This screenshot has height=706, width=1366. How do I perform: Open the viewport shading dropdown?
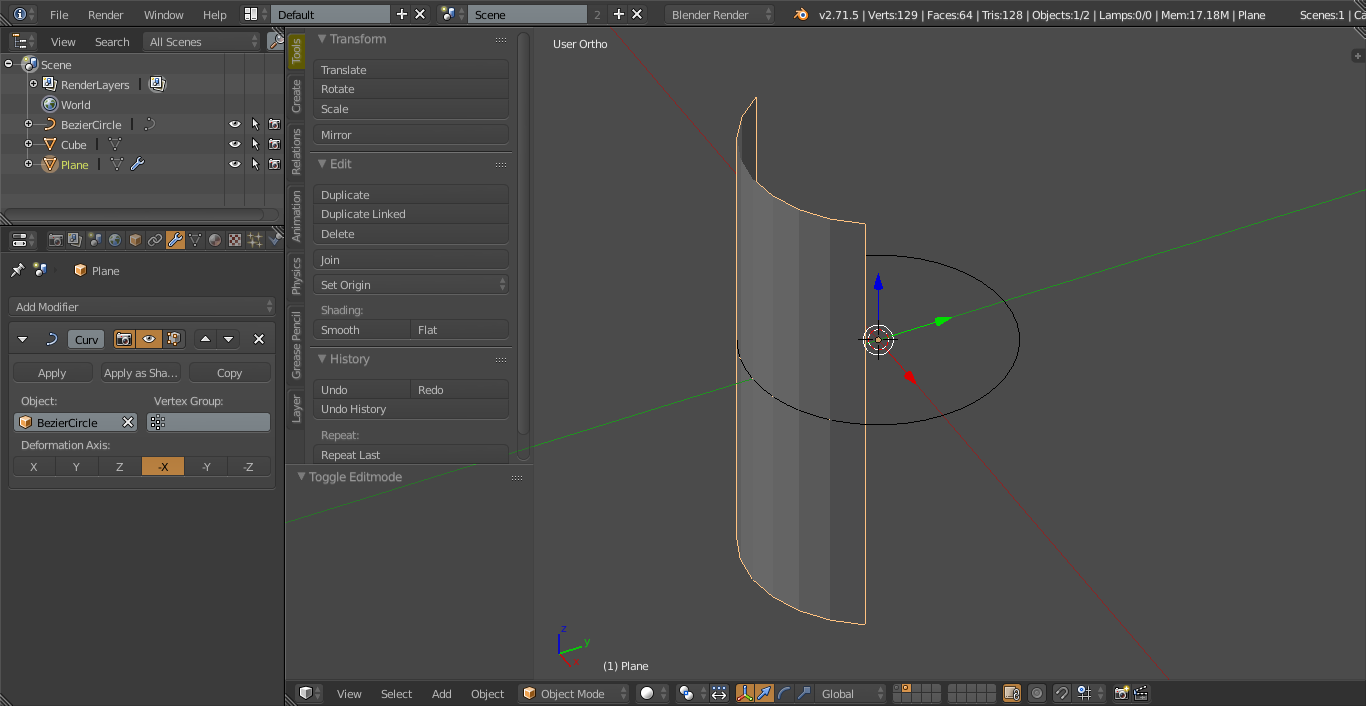click(x=652, y=693)
